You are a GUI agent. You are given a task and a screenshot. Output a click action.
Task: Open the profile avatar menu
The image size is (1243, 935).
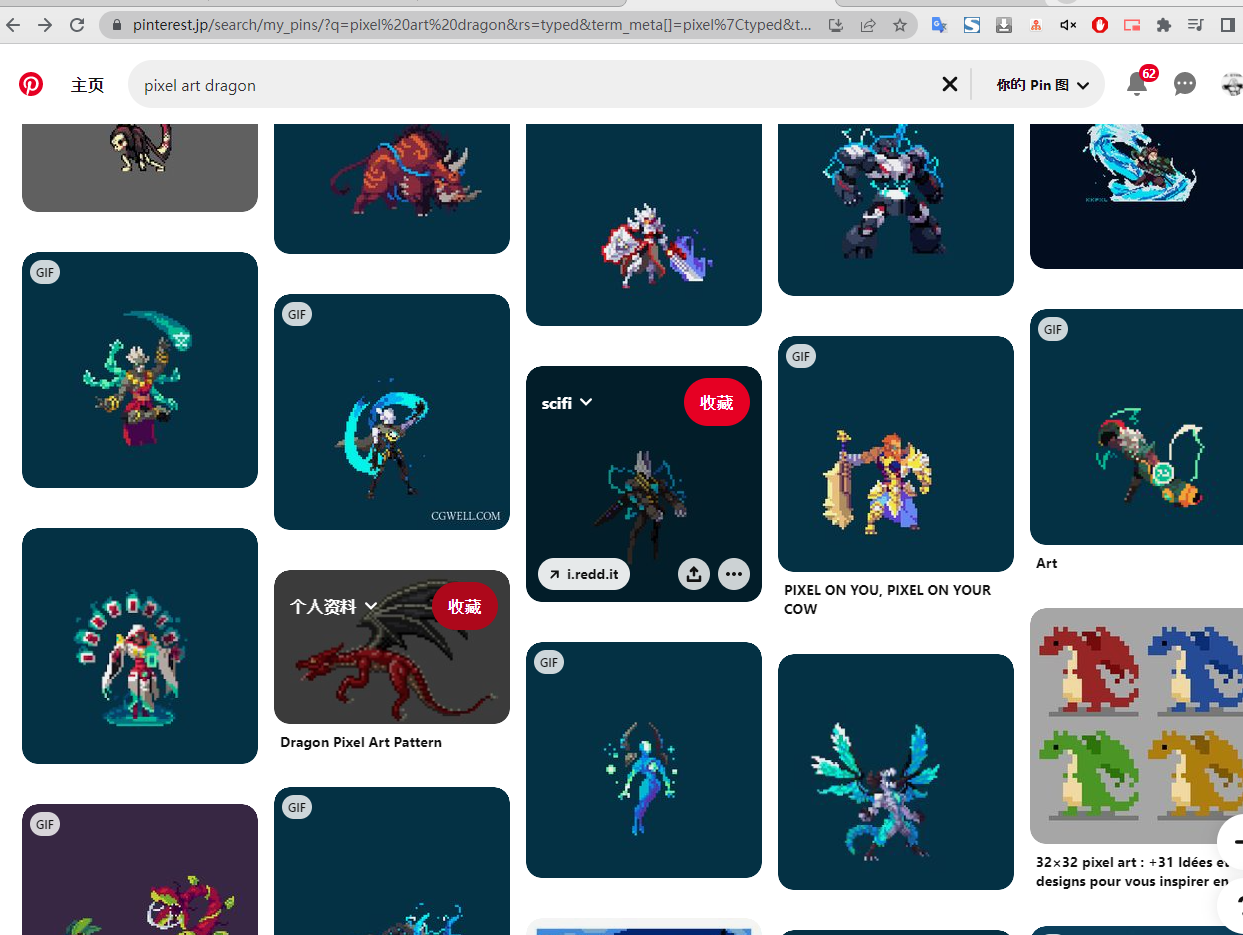point(1231,84)
